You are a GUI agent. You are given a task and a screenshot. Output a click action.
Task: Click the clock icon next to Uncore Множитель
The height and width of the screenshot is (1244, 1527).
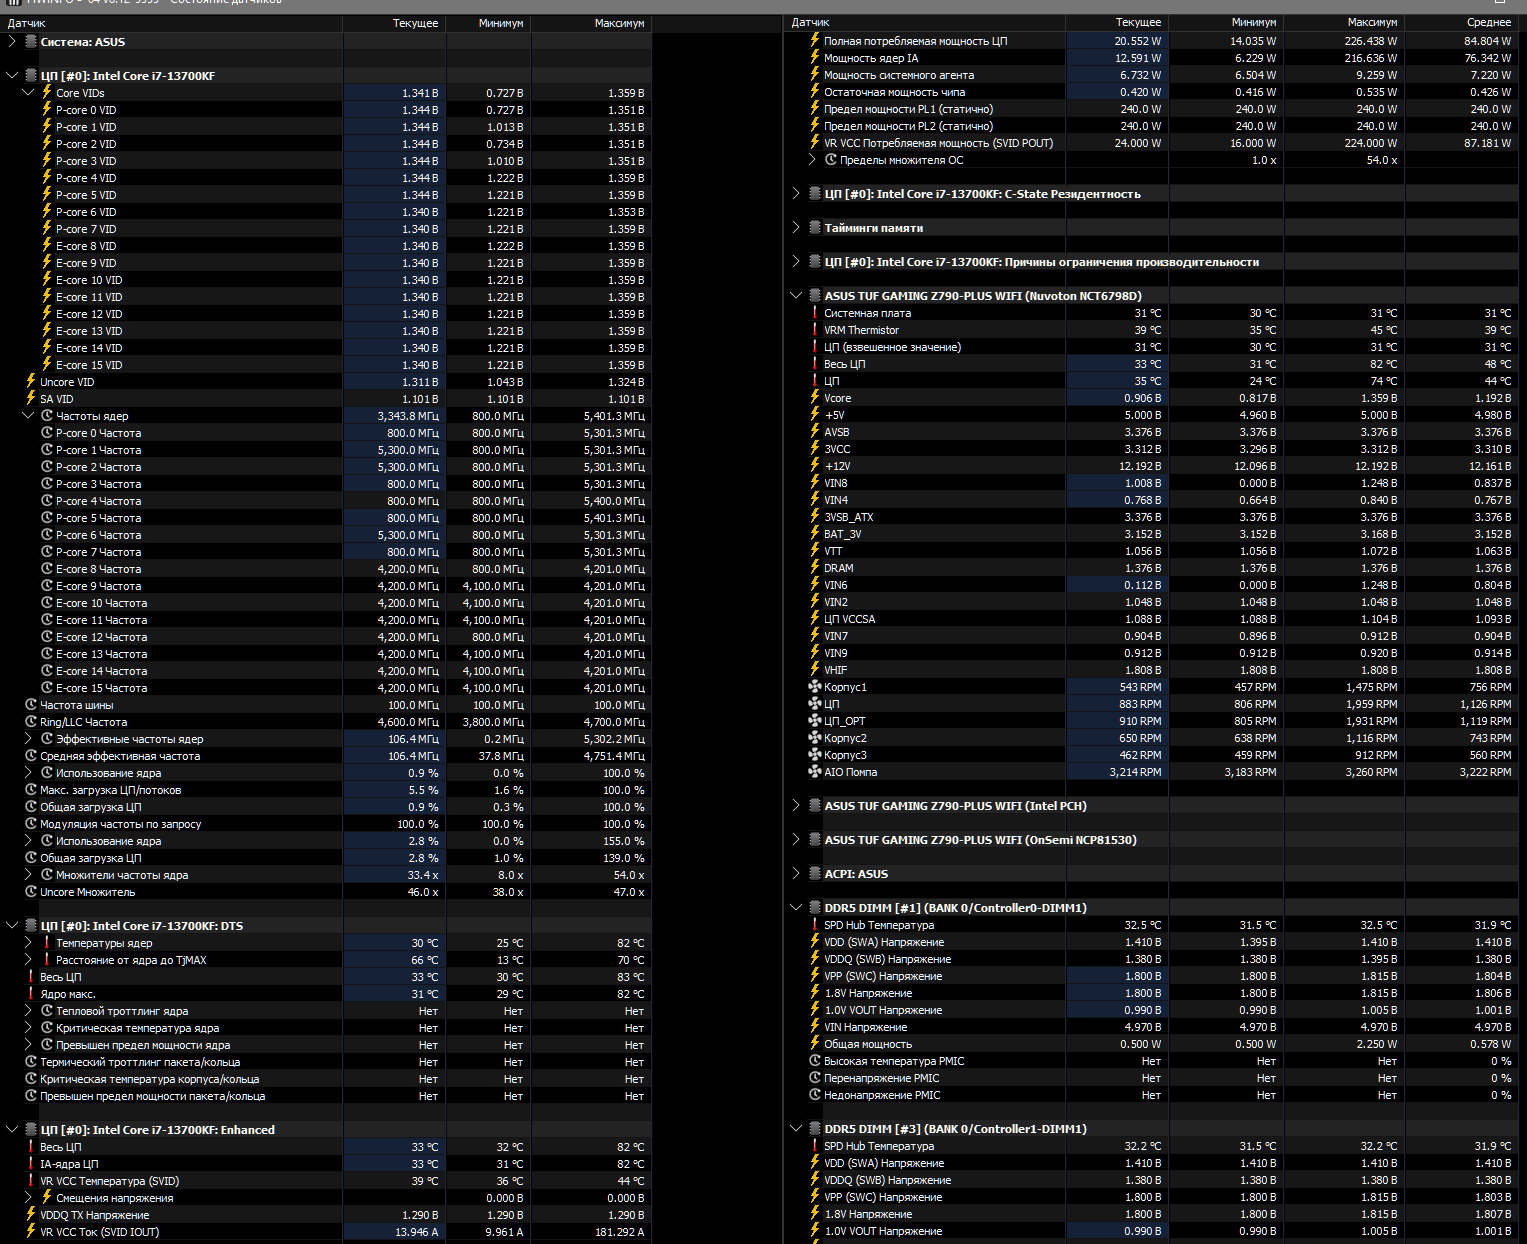pyautogui.click(x=31, y=892)
